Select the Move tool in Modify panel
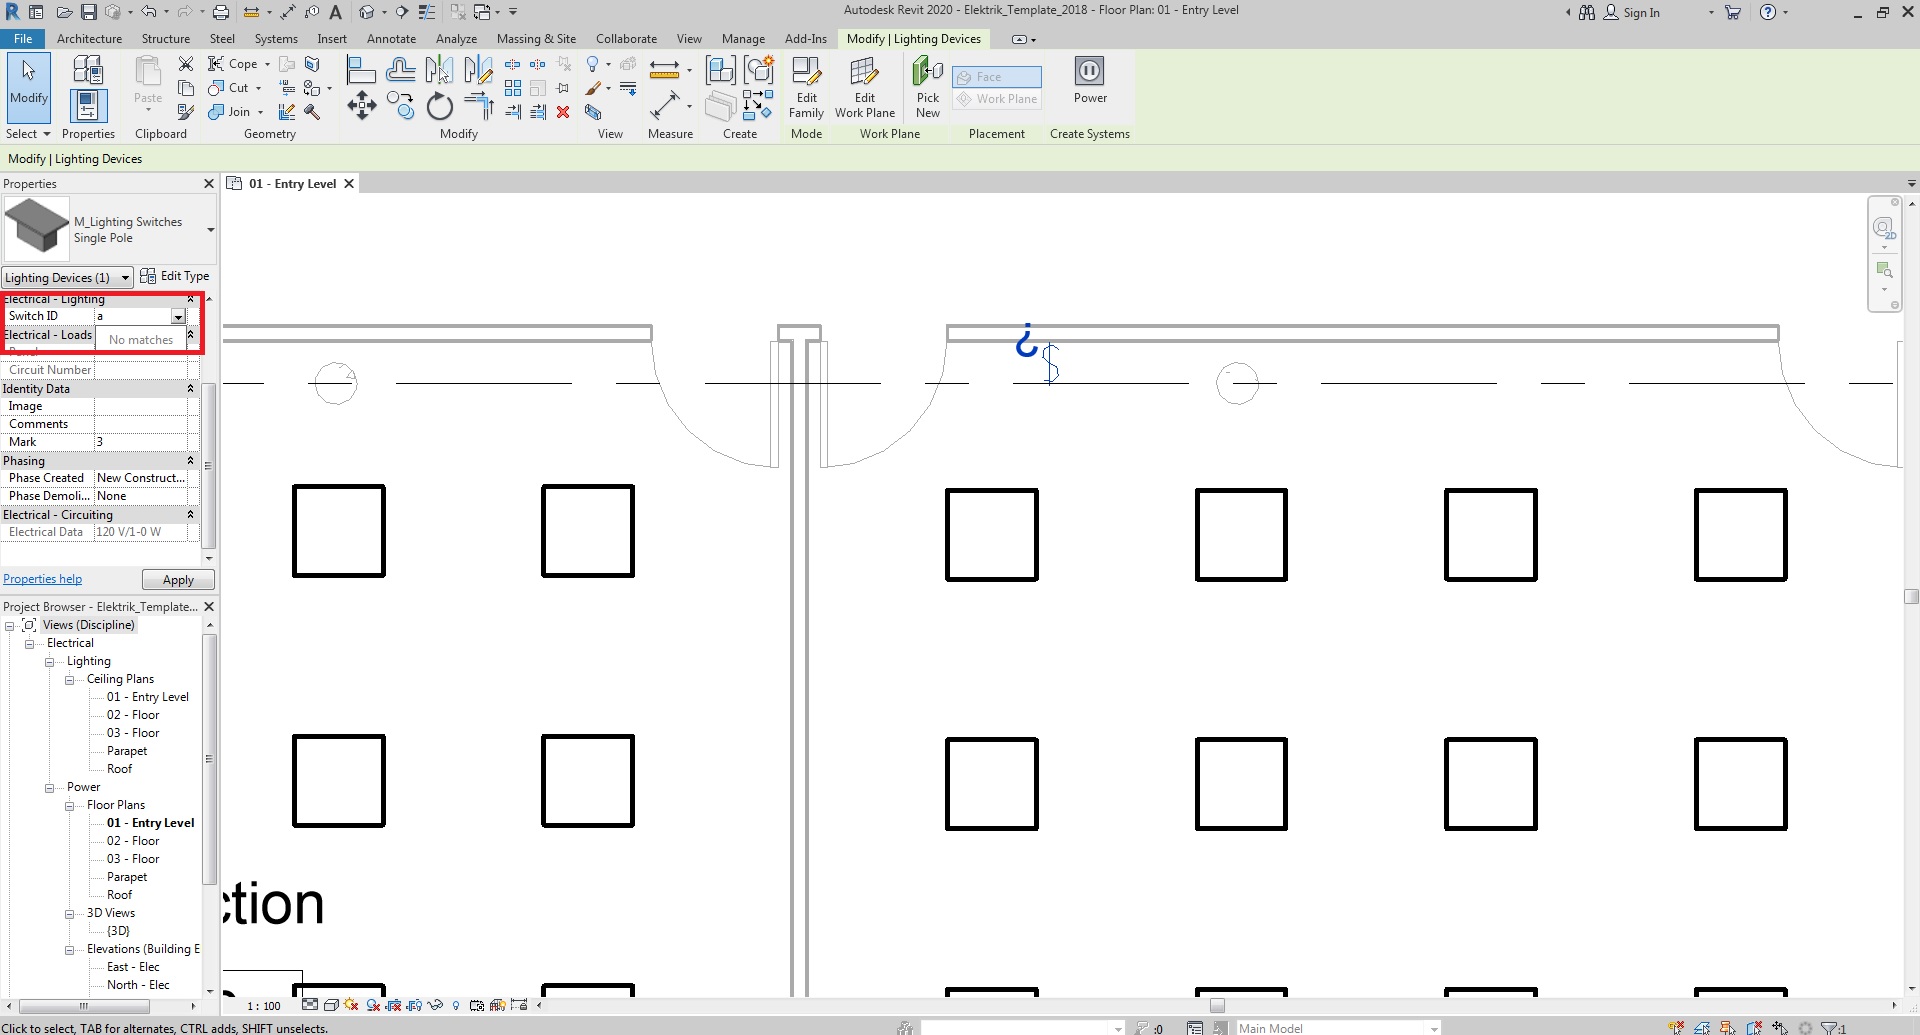 361,106
